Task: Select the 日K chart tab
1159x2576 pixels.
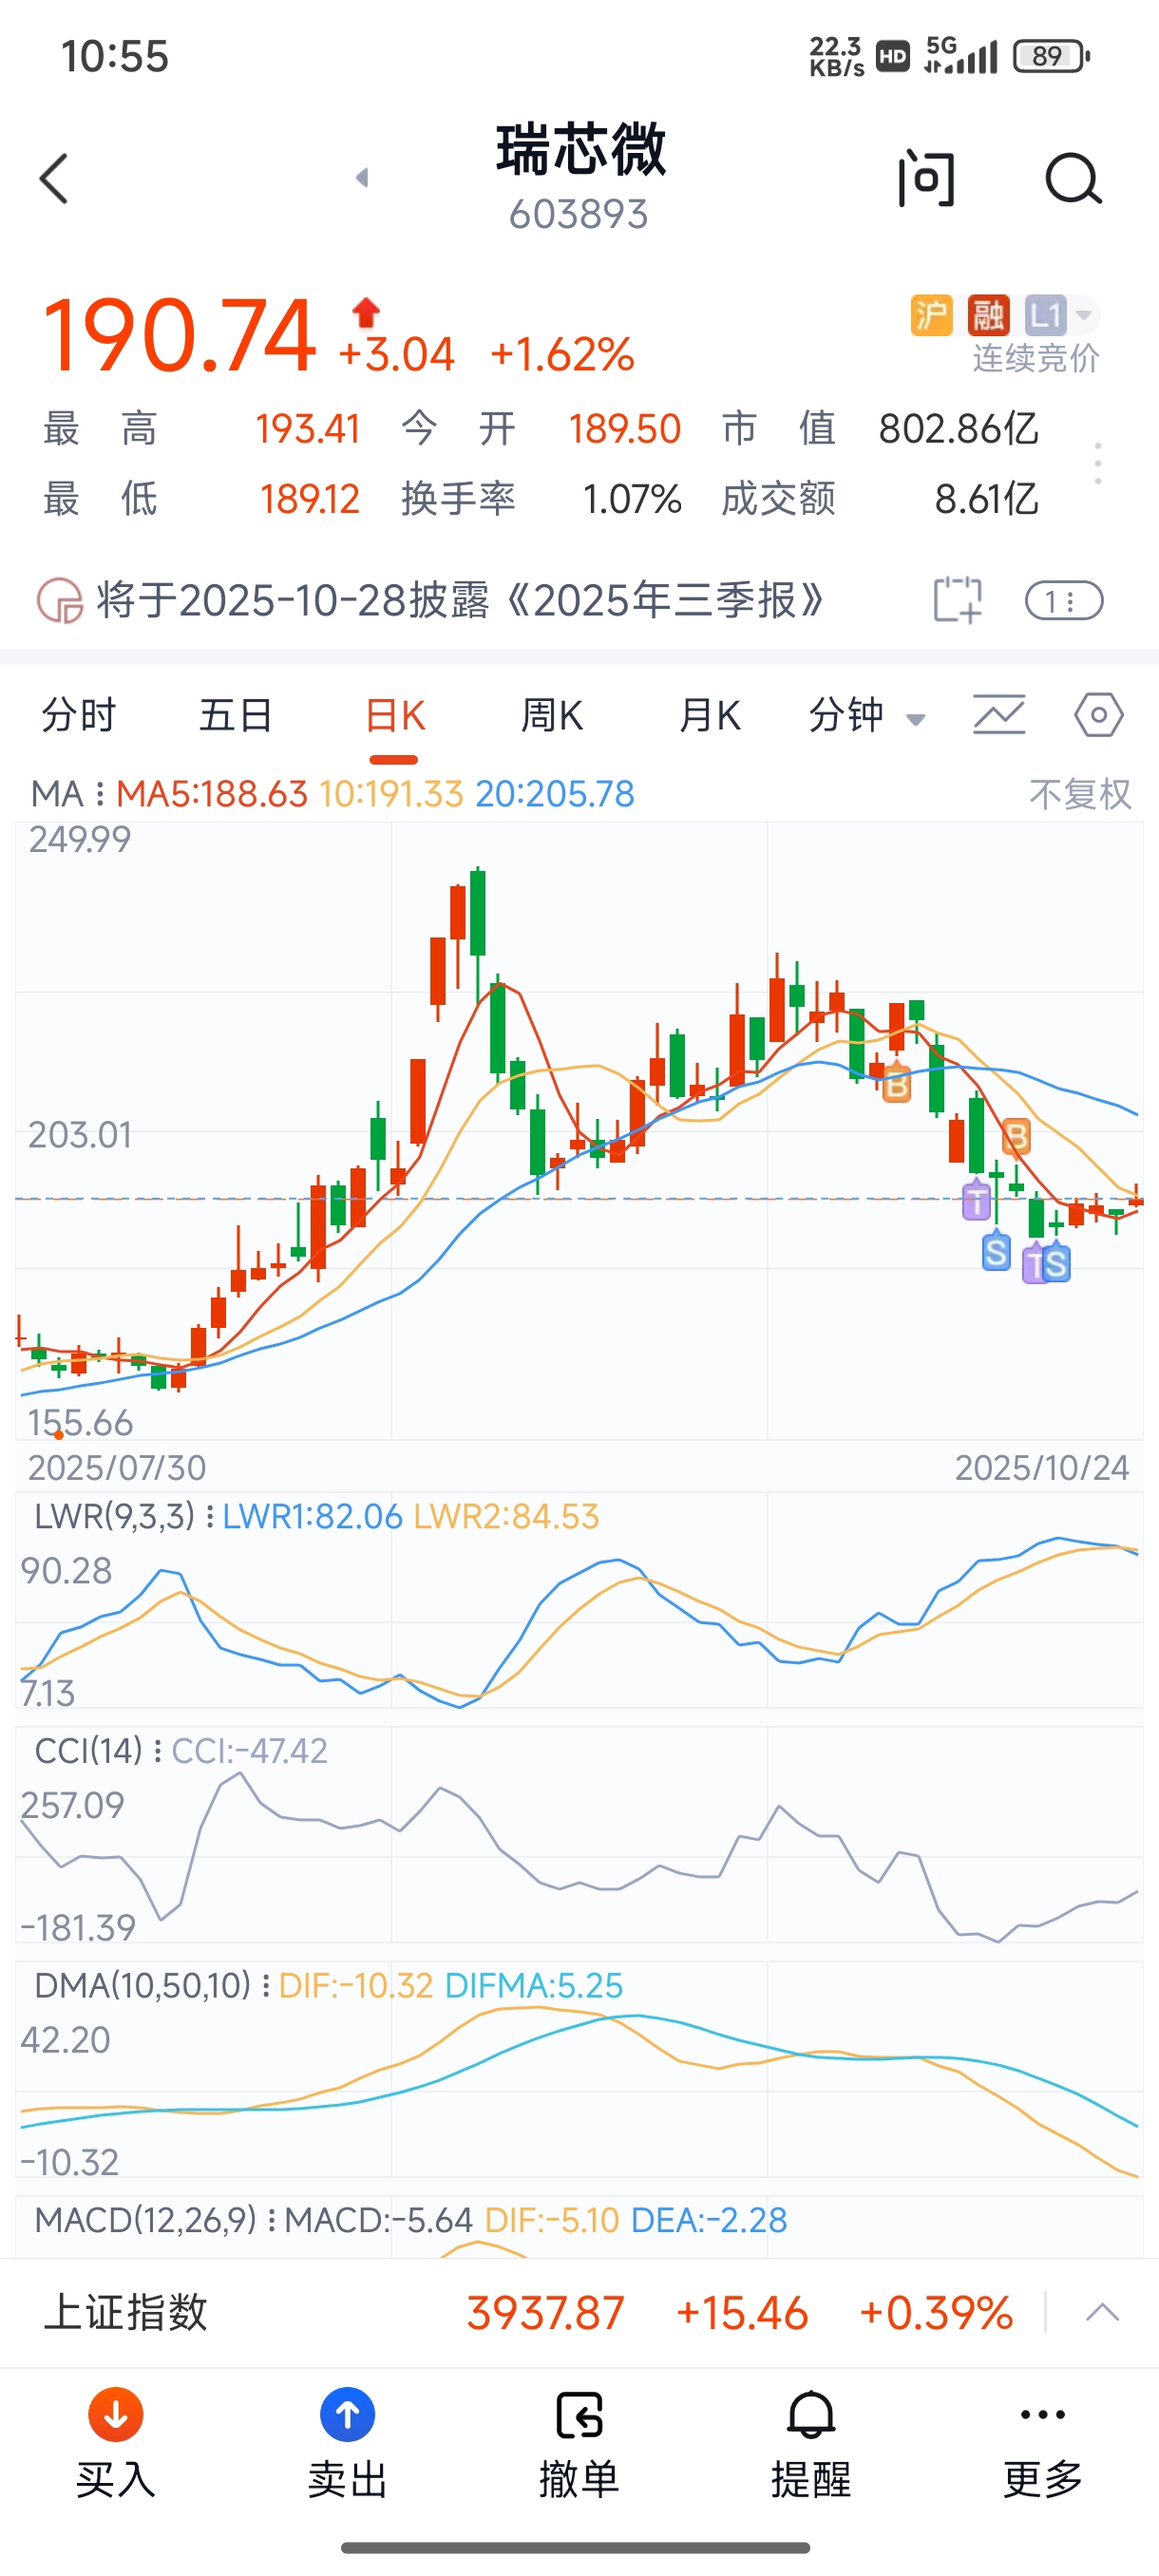Action: point(395,716)
